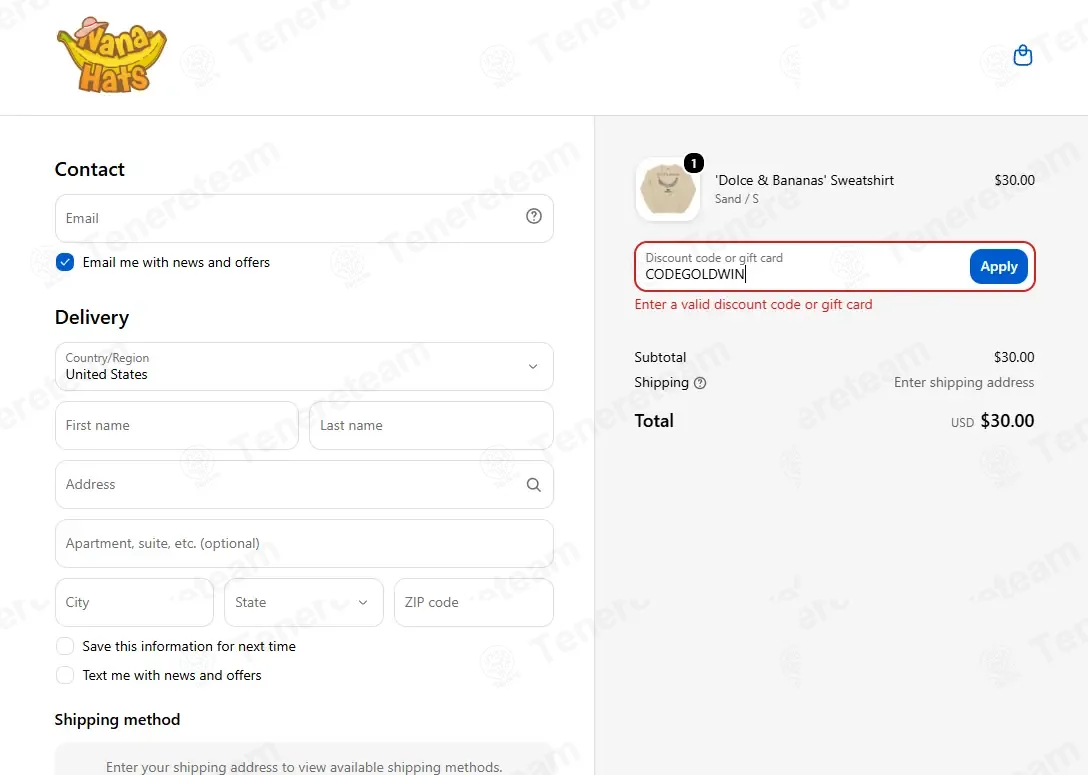This screenshot has width=1088, height=775.
Task: Click the Enter shipping address text
Action: click(x=964, y=382)
